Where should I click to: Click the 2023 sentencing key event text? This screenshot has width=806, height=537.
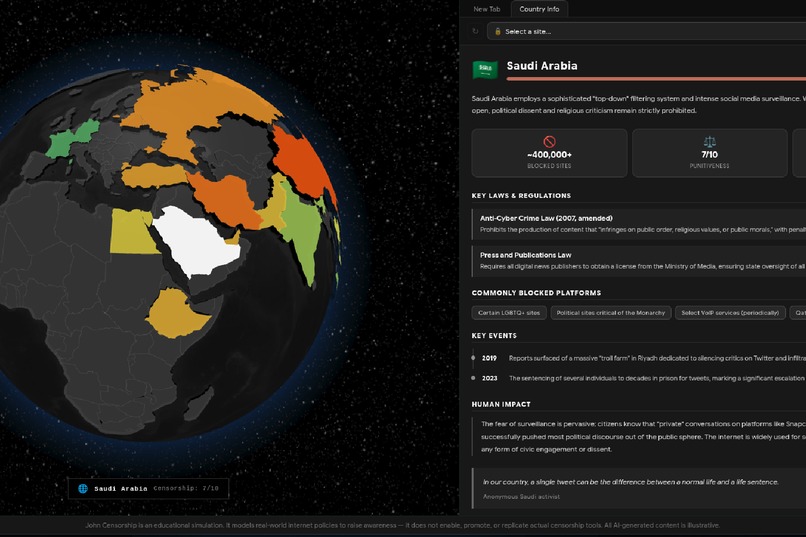[x=657, y=378]
